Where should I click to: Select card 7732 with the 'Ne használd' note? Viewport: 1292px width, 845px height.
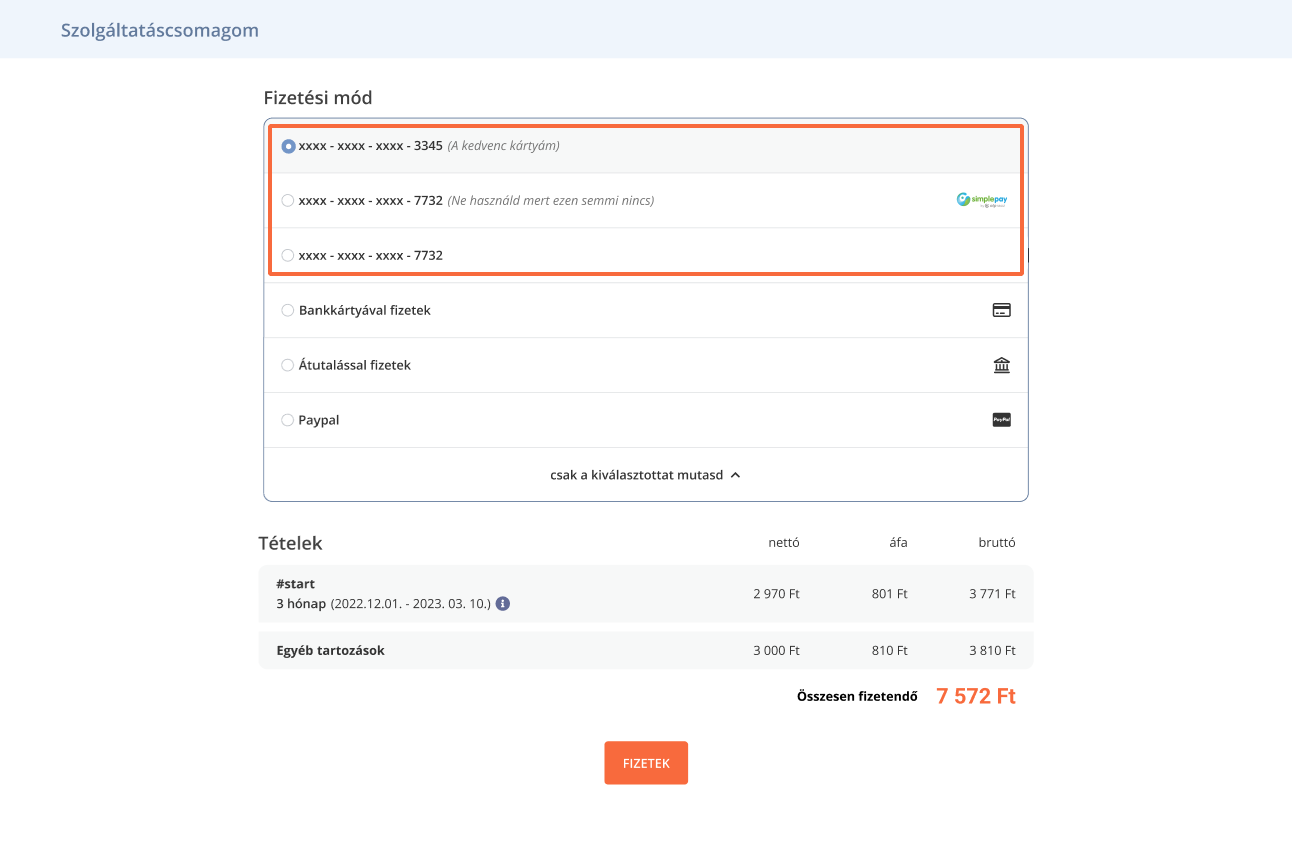pos(288,201)
